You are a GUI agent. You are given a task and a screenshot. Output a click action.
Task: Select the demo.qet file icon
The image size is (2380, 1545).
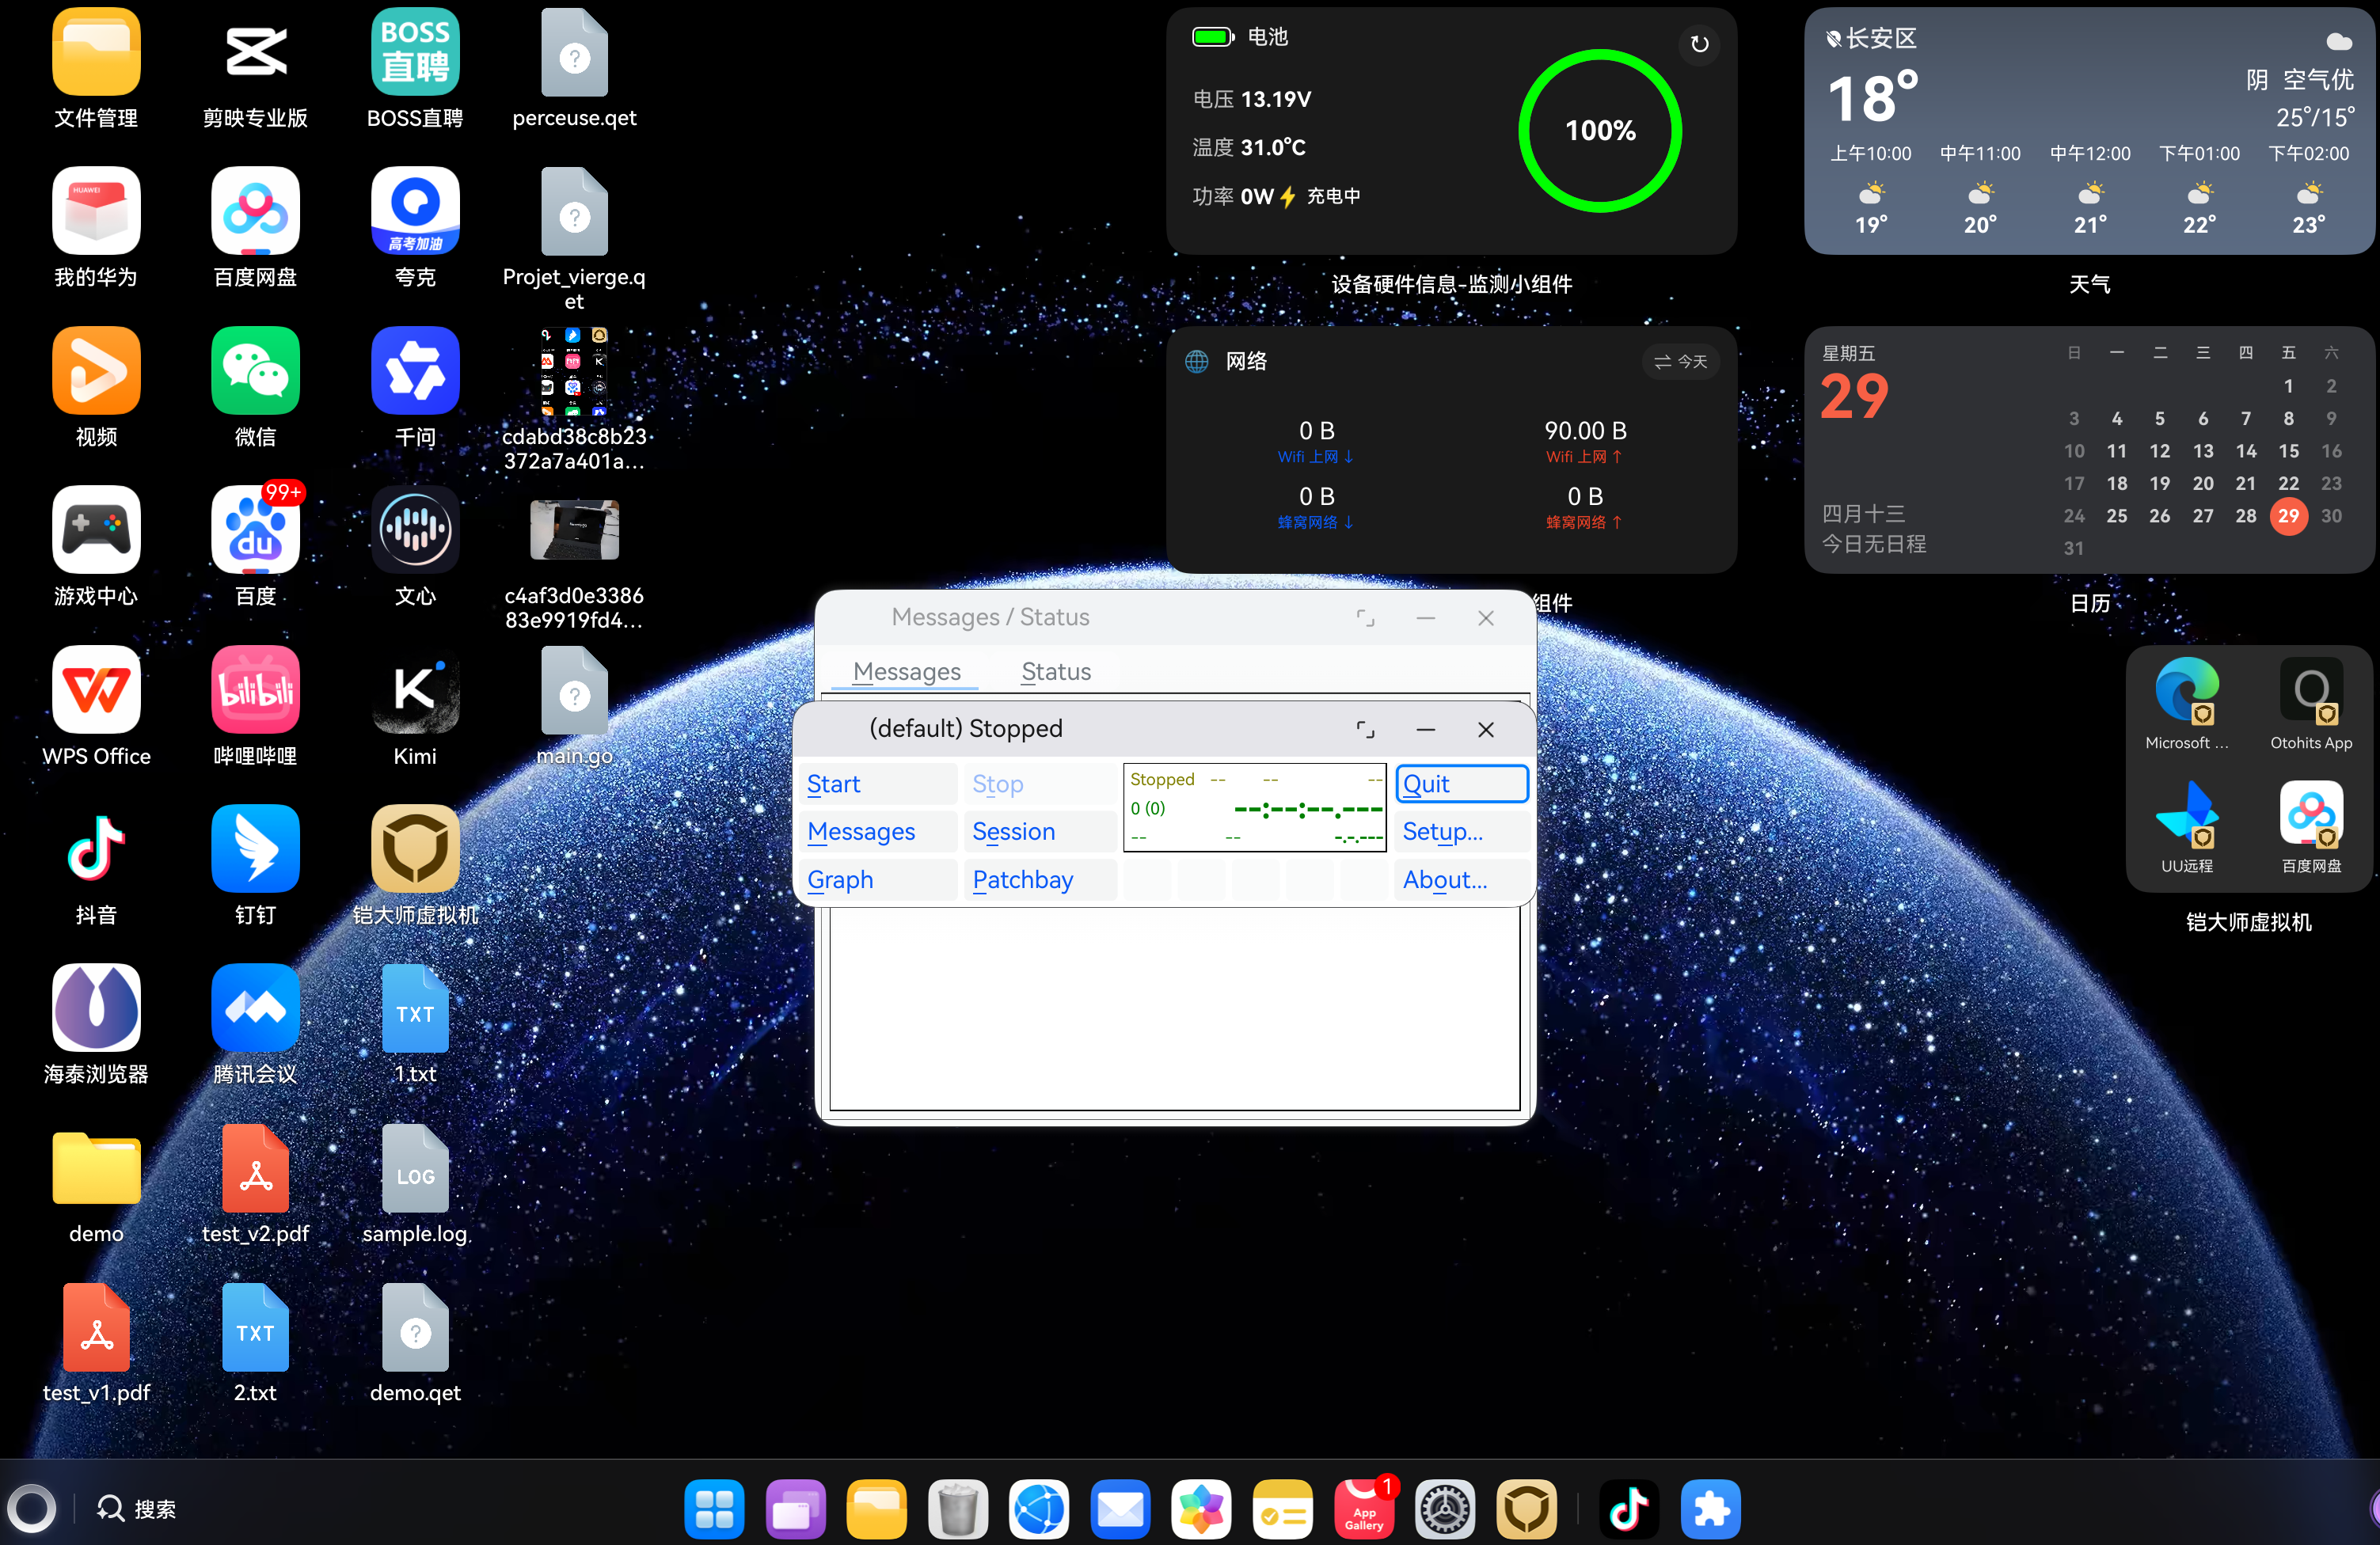click(415, 1327)
